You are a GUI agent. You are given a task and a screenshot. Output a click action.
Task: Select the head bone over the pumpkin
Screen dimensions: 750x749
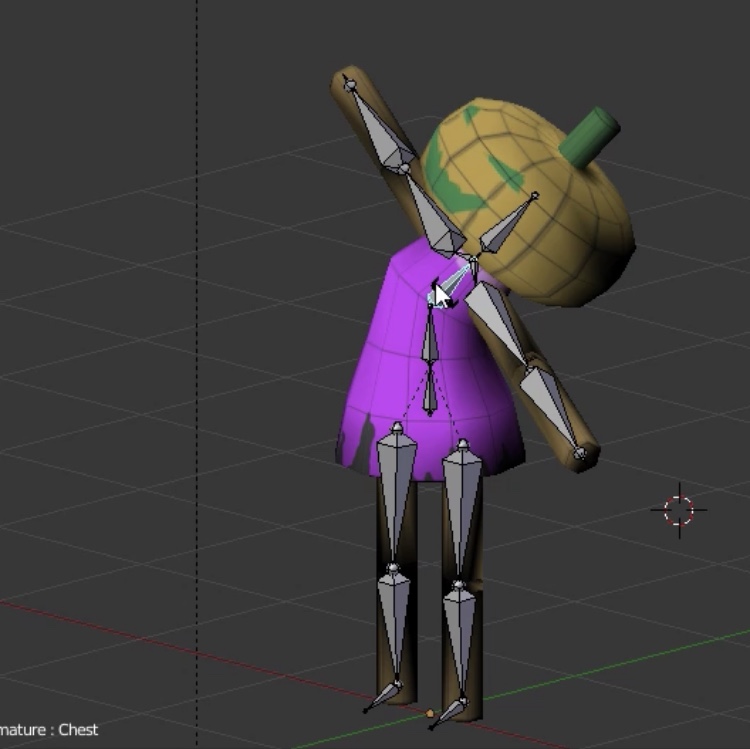pyautogui.click(x=506, y=226)
